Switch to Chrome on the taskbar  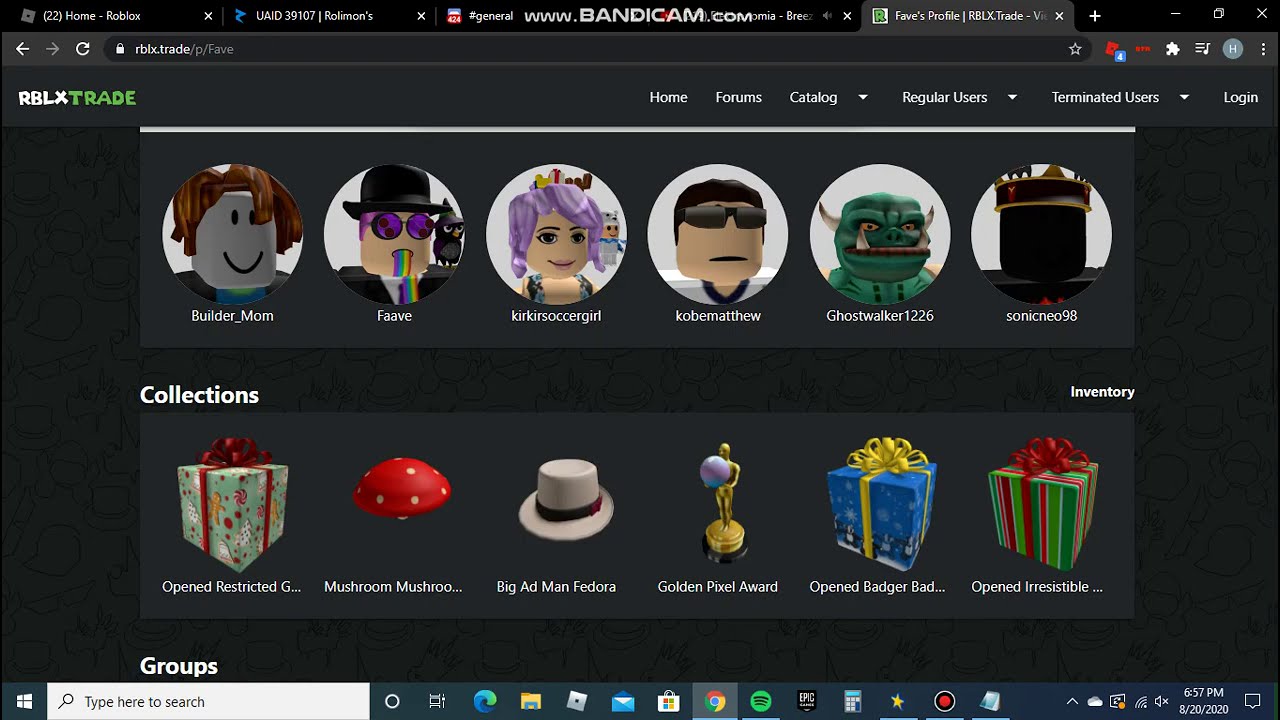pos(714,701)
